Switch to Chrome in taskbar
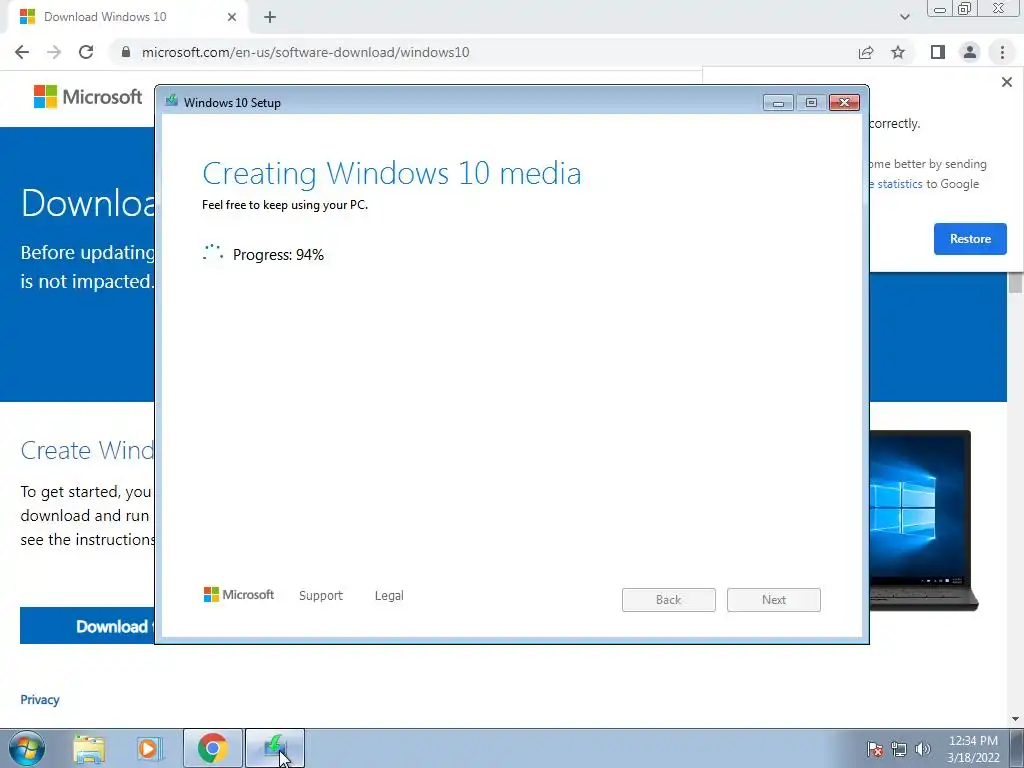1024x768 pixels. 213,748
